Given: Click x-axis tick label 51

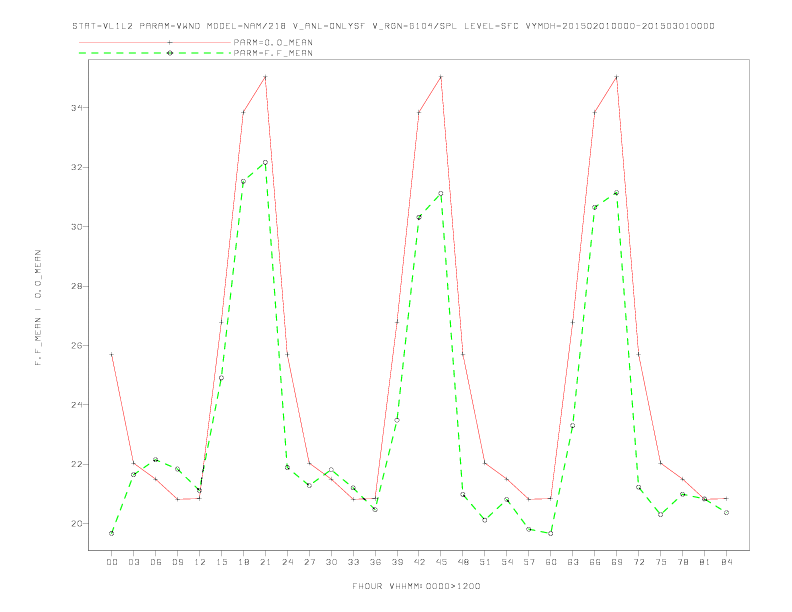Looking at the screenshot, I should pyautogui.click(x=485, y=562).
